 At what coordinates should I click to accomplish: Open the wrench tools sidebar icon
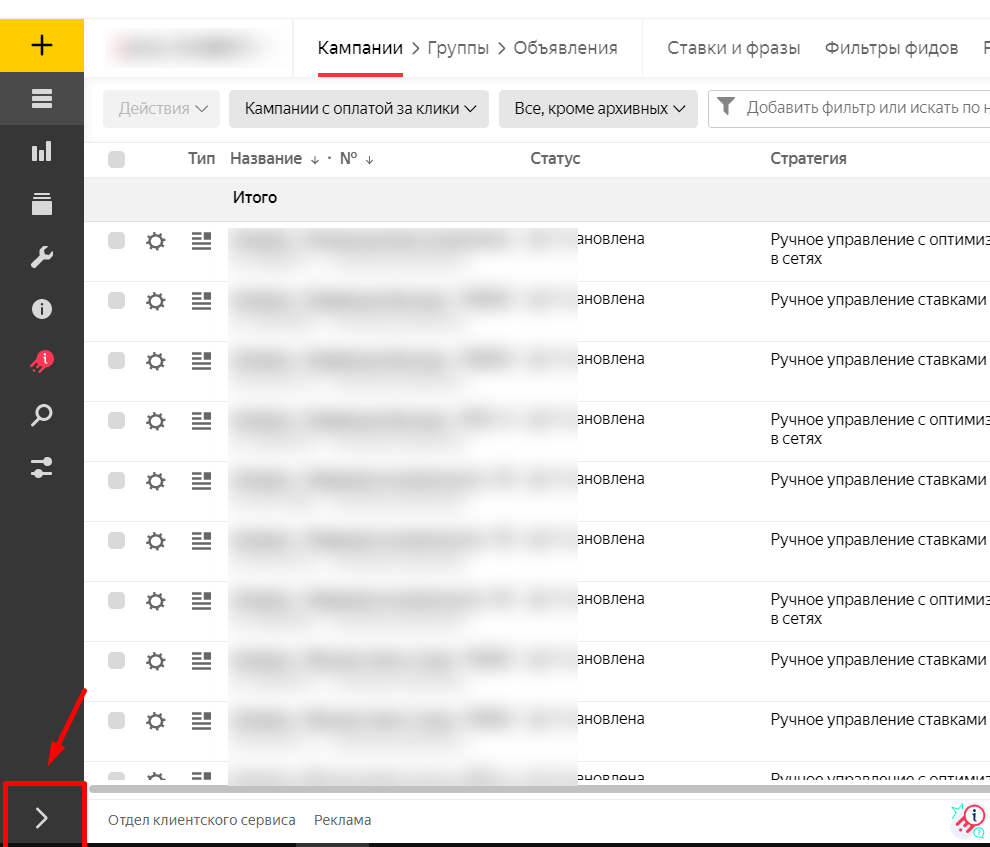click(41, 258)
